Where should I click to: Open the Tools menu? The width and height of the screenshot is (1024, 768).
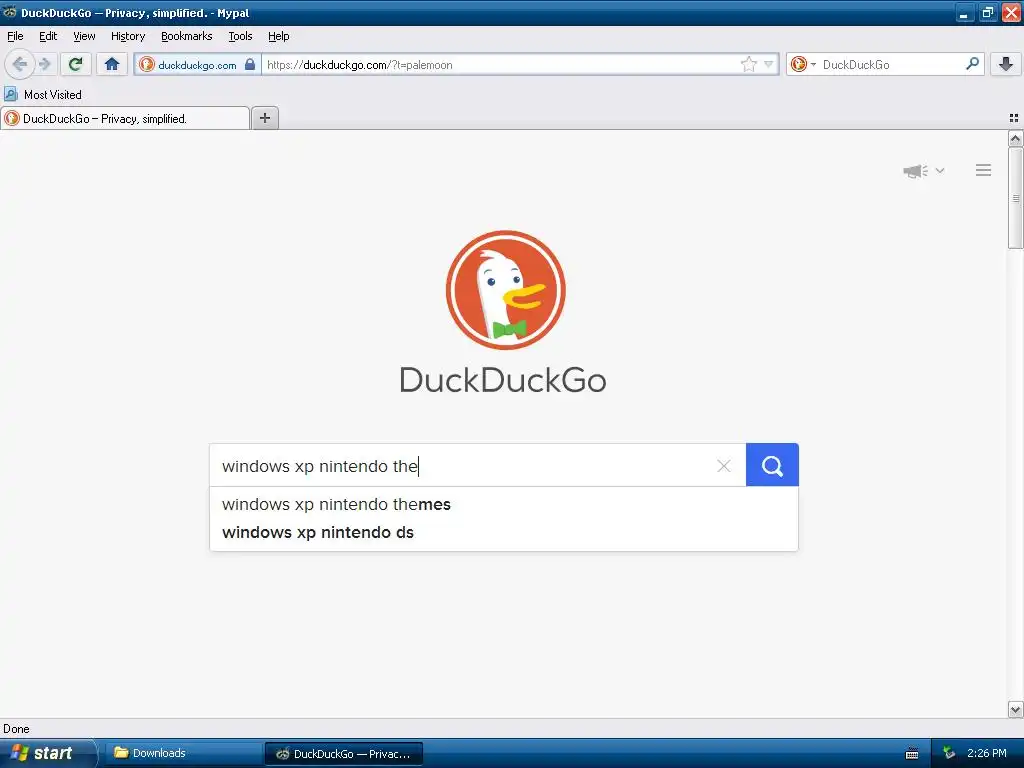point(240,36)
